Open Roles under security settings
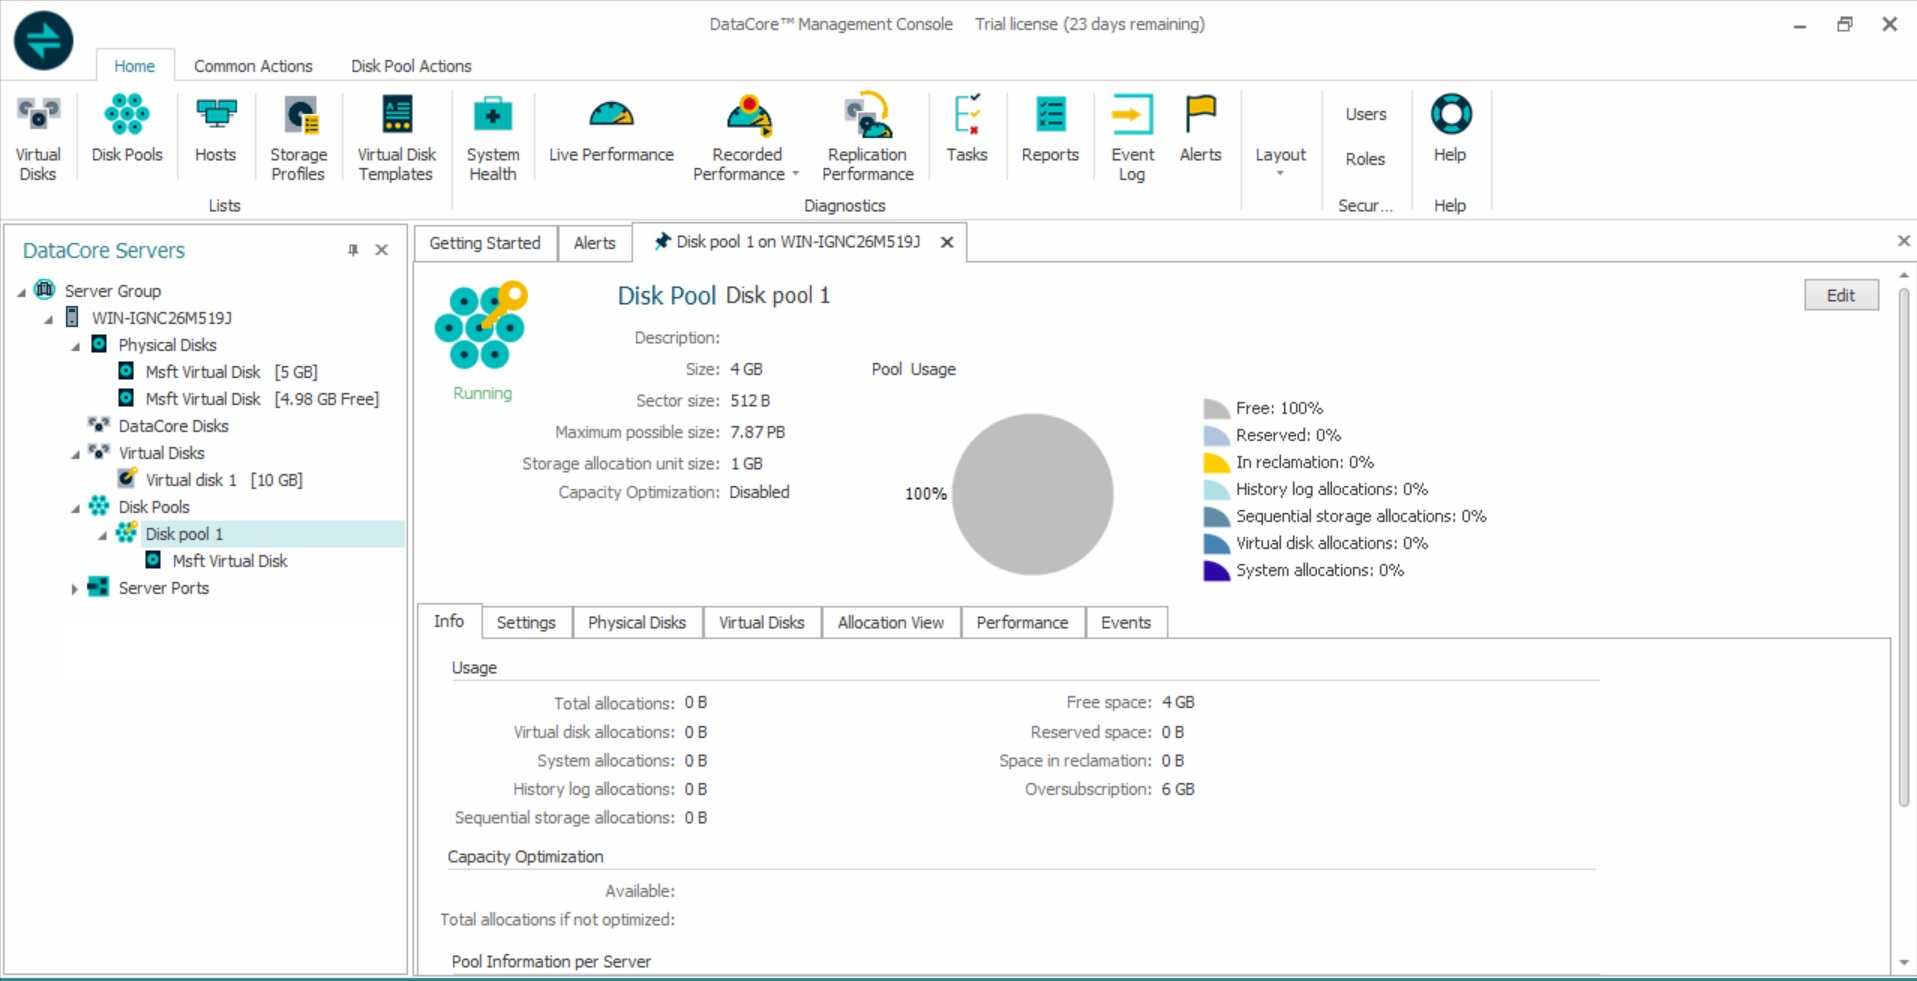Image resolution: width=1917 pixels, height=981 pixels. [x=1364, y=158]
